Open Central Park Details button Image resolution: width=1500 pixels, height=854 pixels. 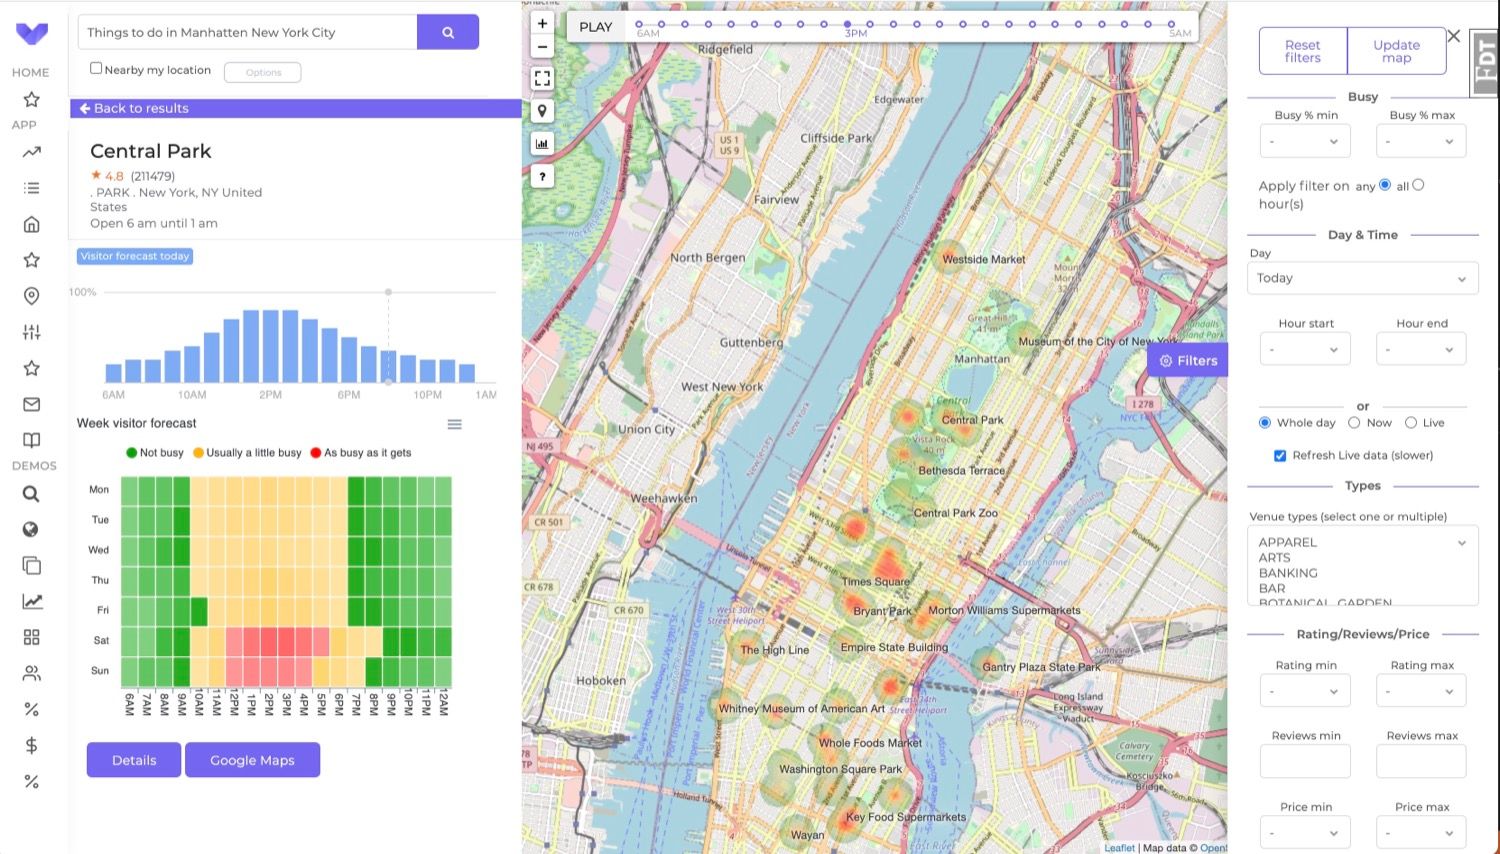(x=134, y=760)
